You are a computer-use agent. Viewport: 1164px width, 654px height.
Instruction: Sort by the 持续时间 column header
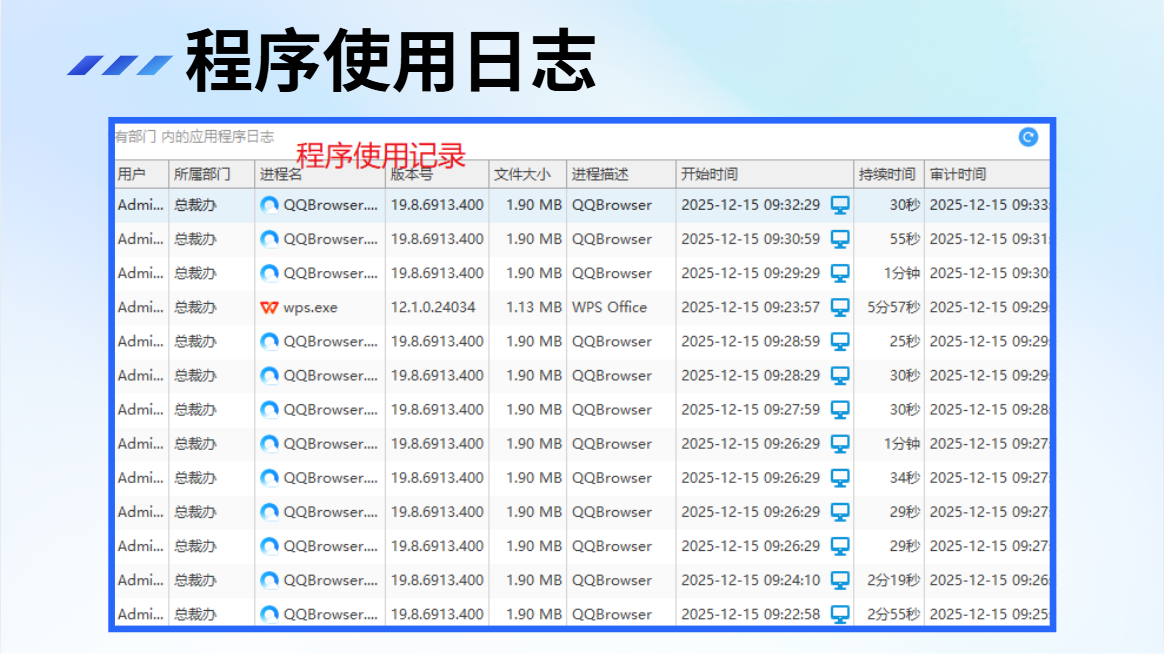[889, 174]
